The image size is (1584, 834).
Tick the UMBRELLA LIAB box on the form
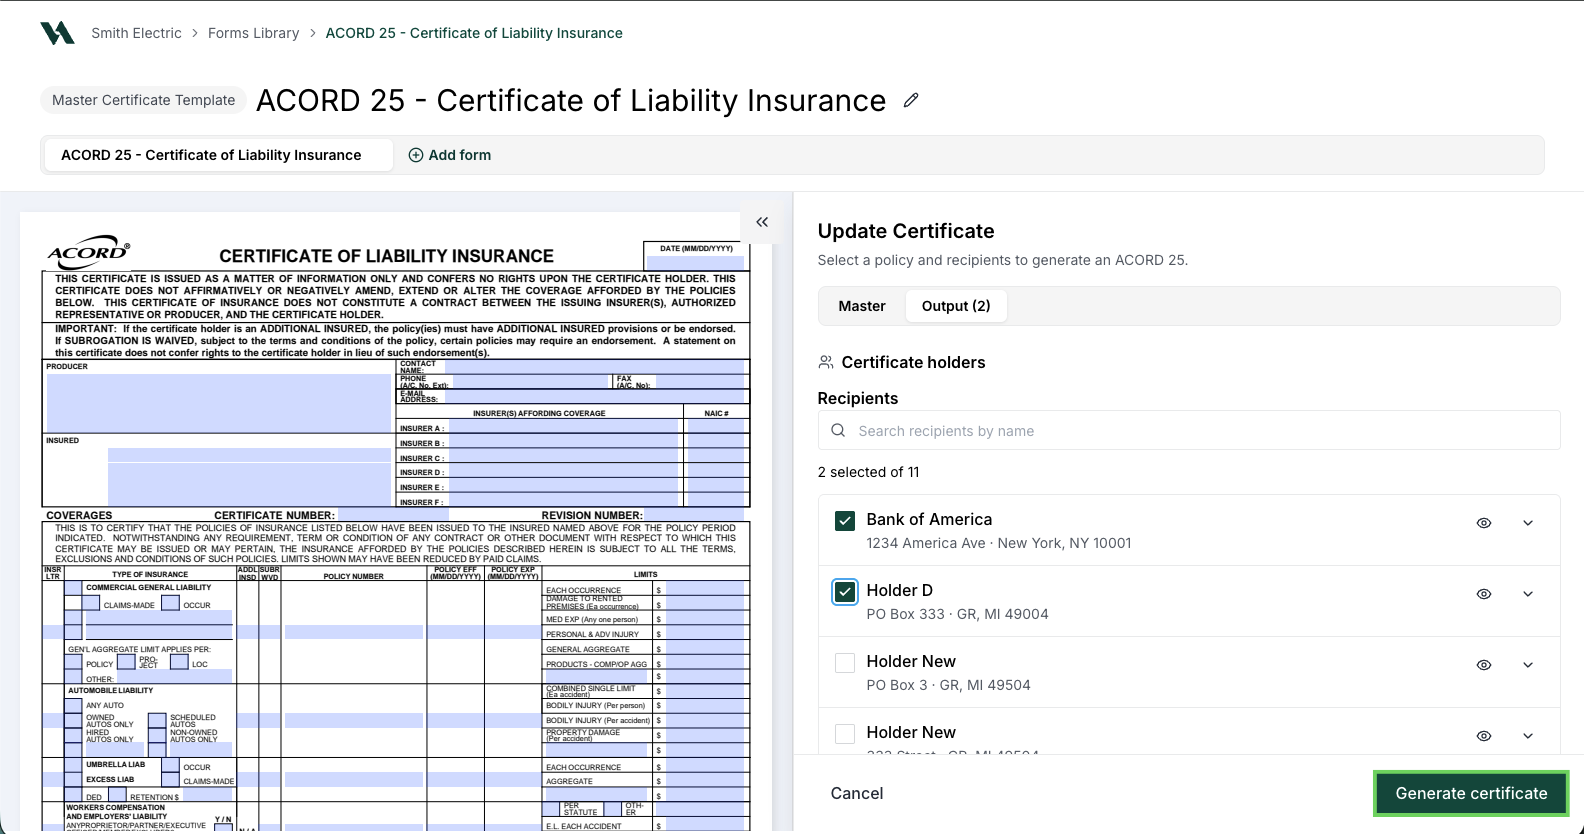pyautogui.click(x=73, y=765)
